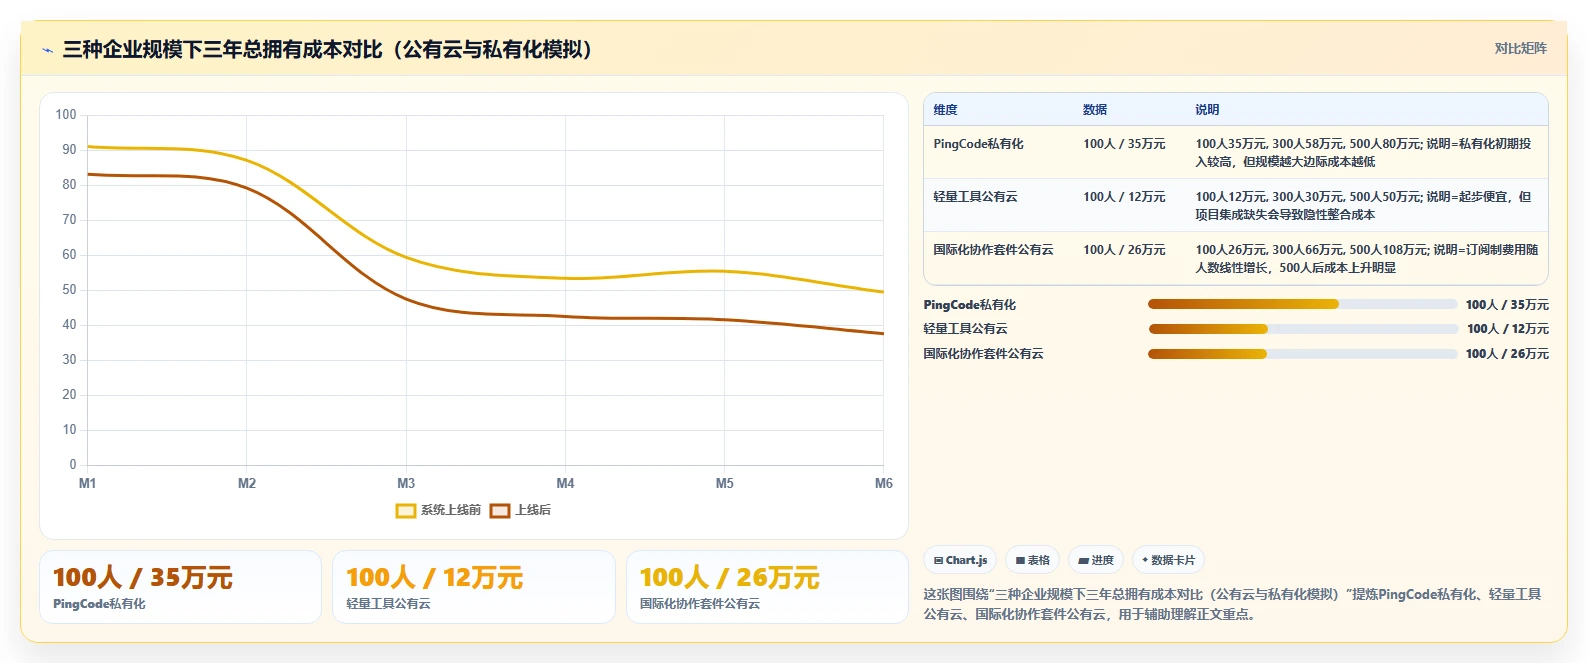Click the progress value 100人 / 26万元
Viewport: 1588px width, 663px height.
coord(1507,354)
